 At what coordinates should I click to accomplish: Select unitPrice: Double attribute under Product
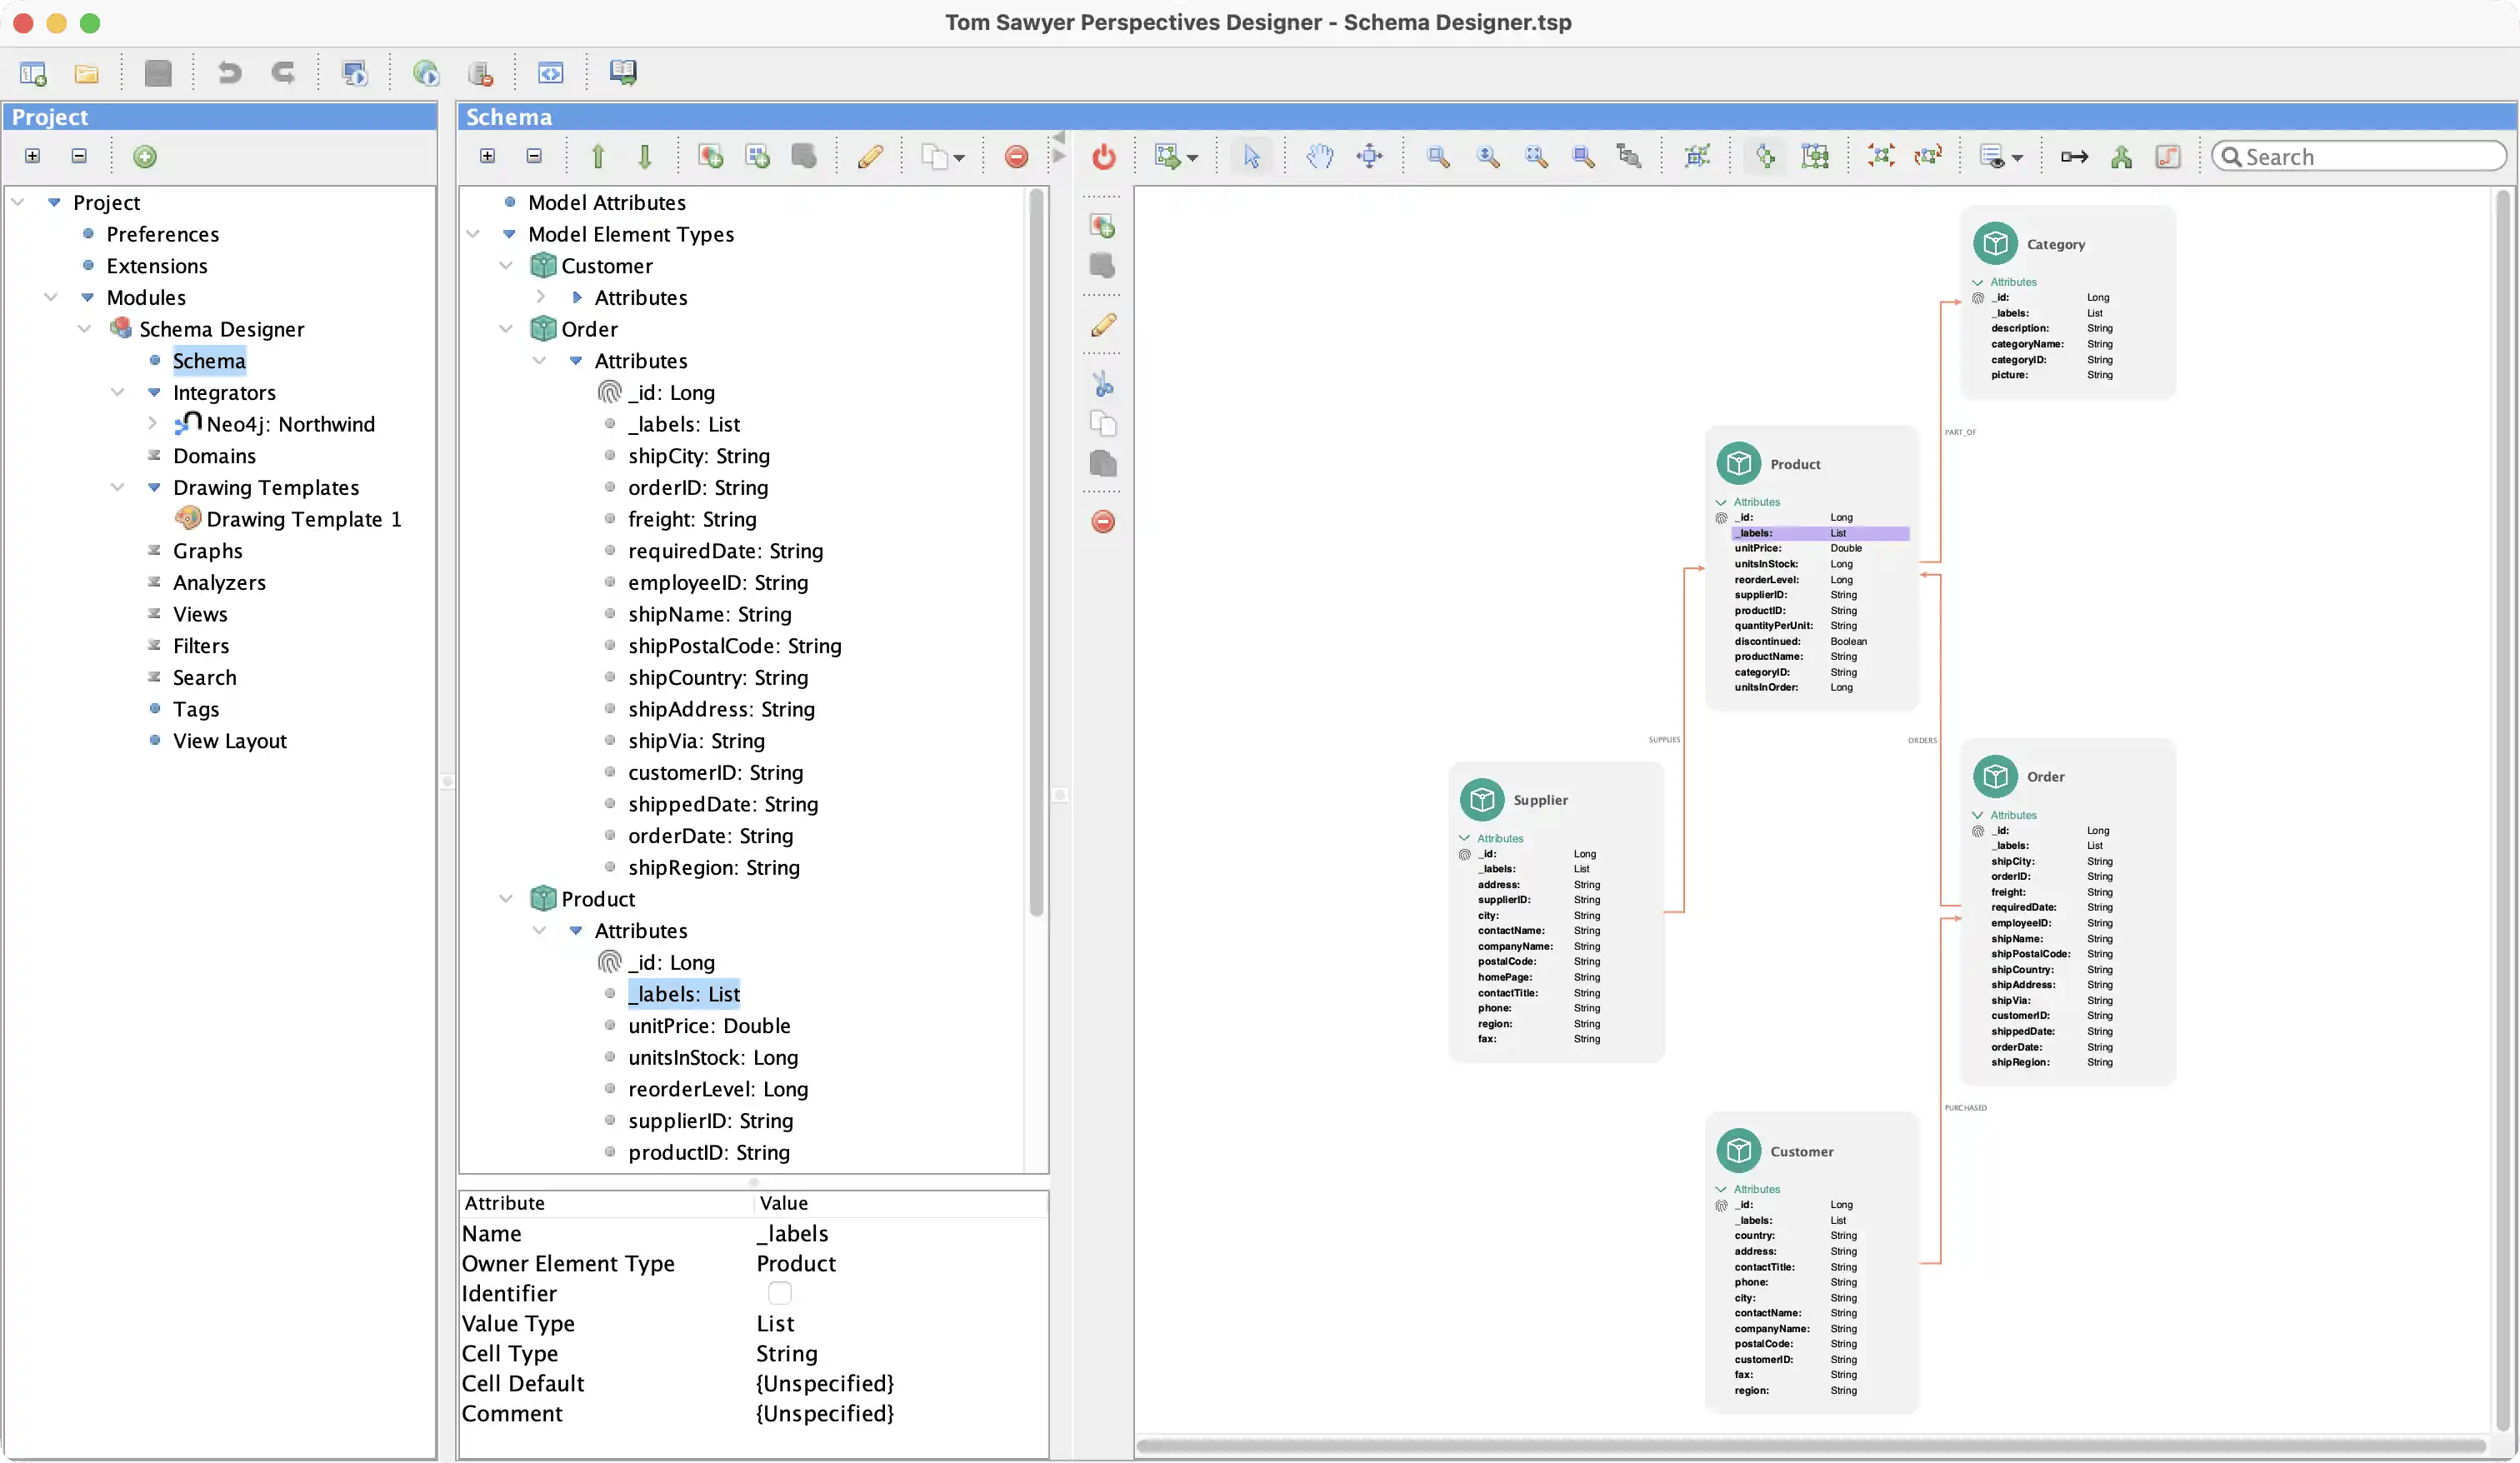coord(709,1026)
